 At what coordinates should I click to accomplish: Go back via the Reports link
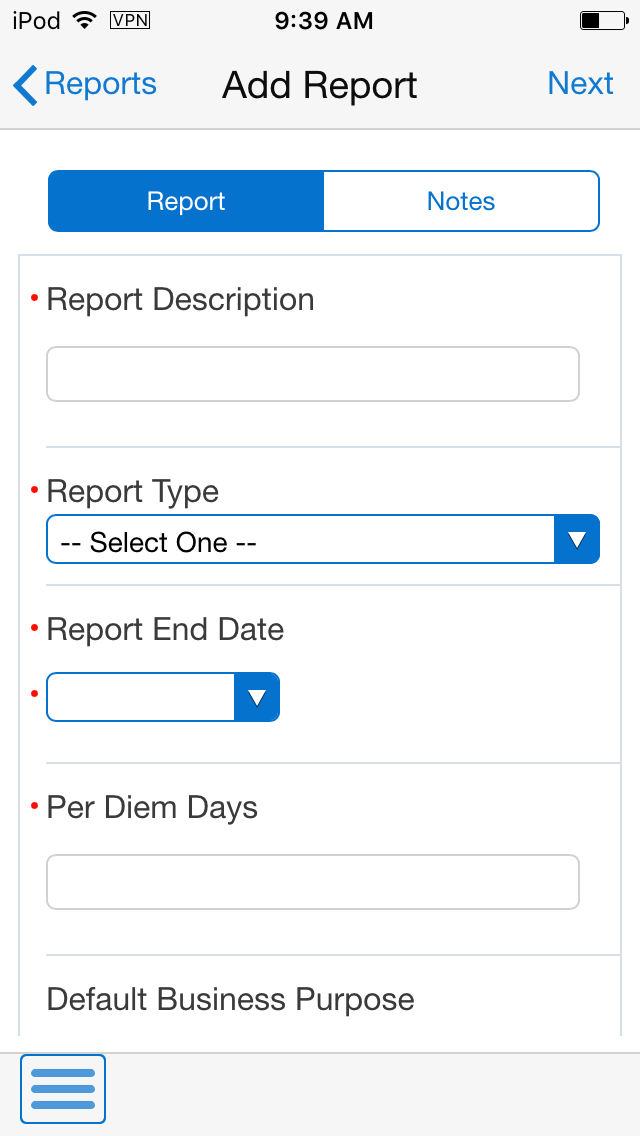100,84
